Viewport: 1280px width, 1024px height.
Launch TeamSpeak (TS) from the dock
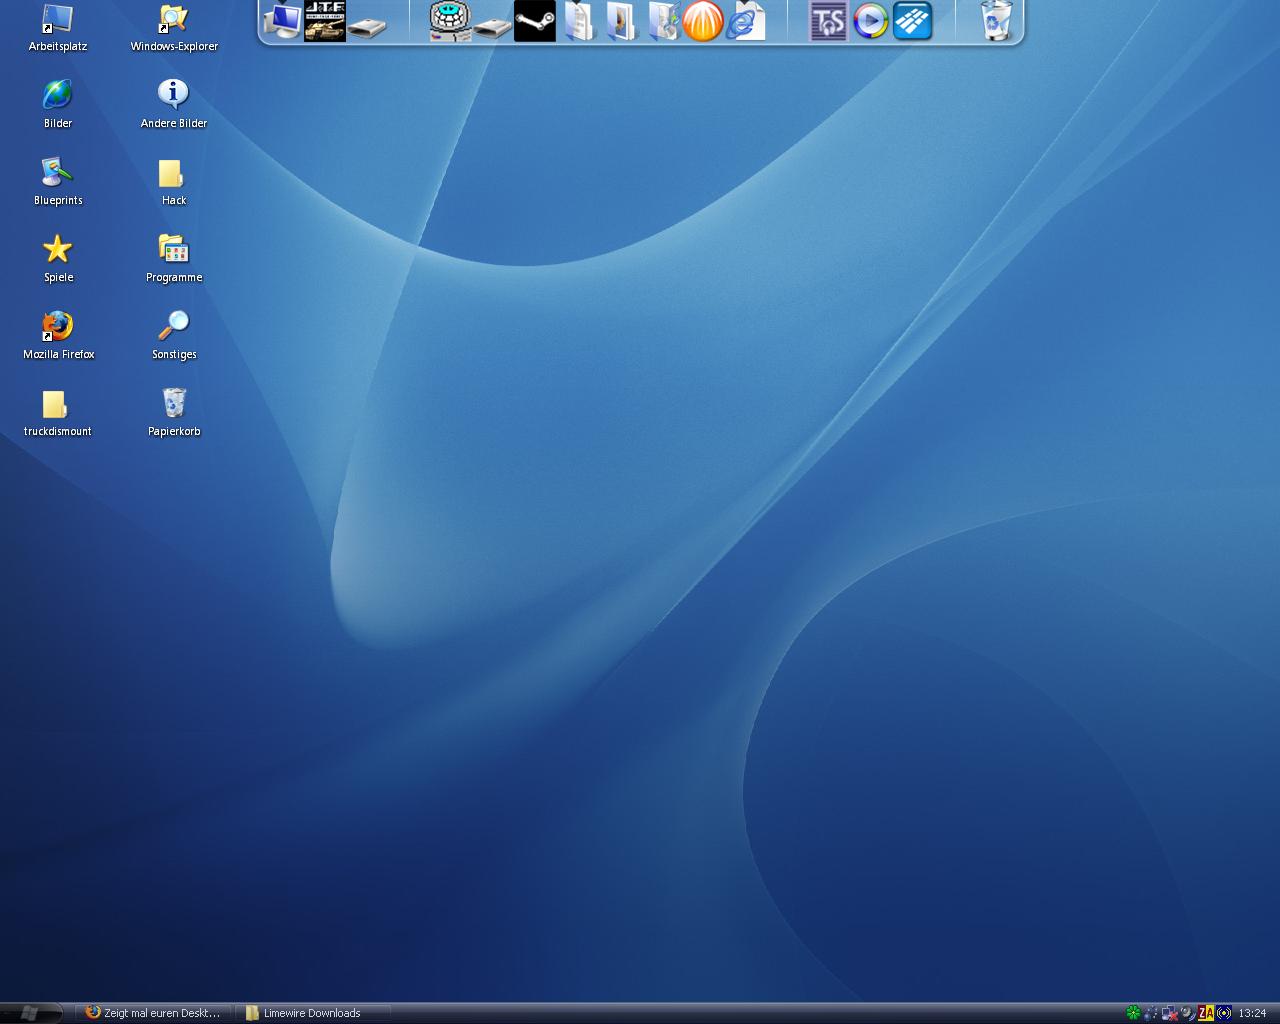coord(828,21)
